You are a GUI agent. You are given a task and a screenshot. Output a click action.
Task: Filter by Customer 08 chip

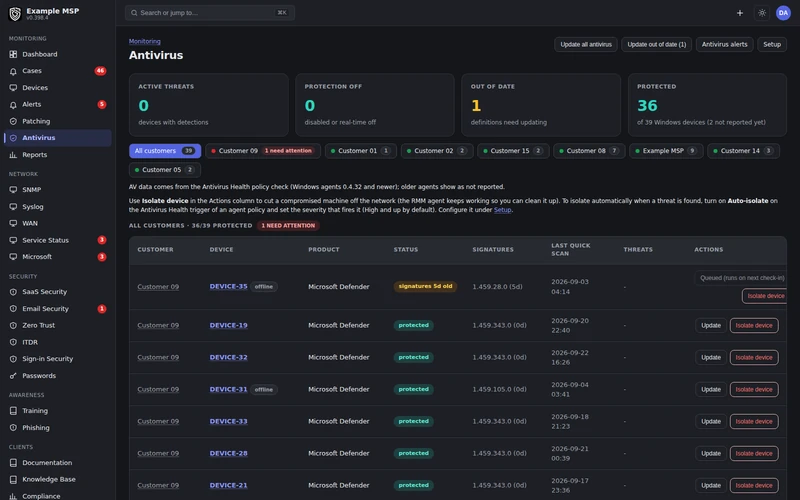589,151
